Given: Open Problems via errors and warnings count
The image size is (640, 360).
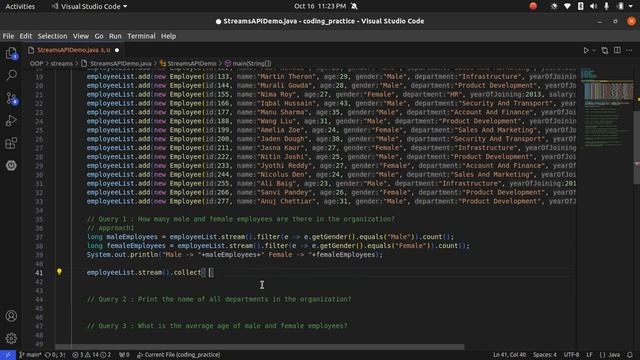Looking at the screenshot, I should 91,355.
